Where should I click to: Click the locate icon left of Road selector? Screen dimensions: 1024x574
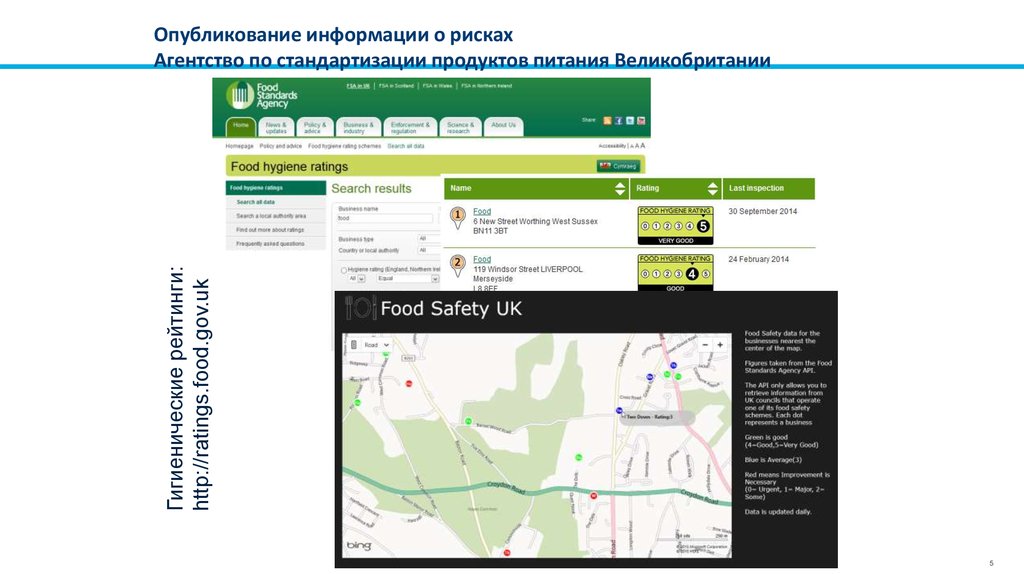coord(354,345)
